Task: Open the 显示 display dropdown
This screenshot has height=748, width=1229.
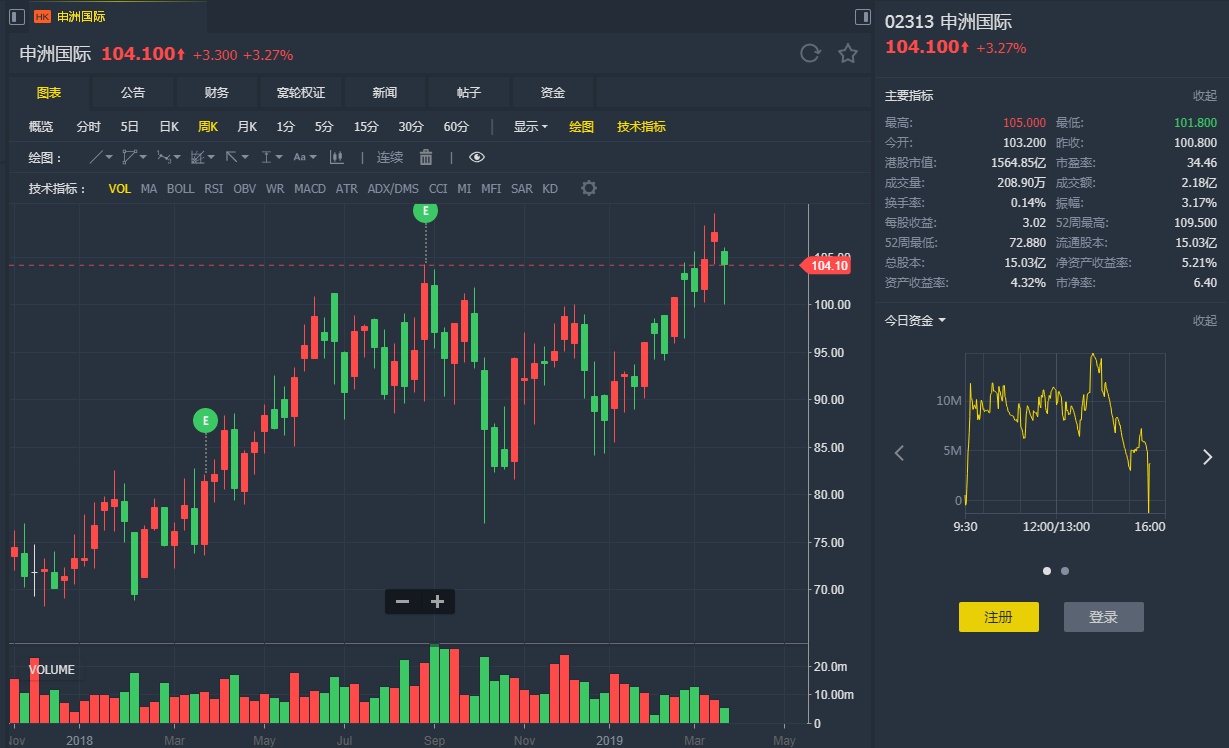Action: (530, 127)
